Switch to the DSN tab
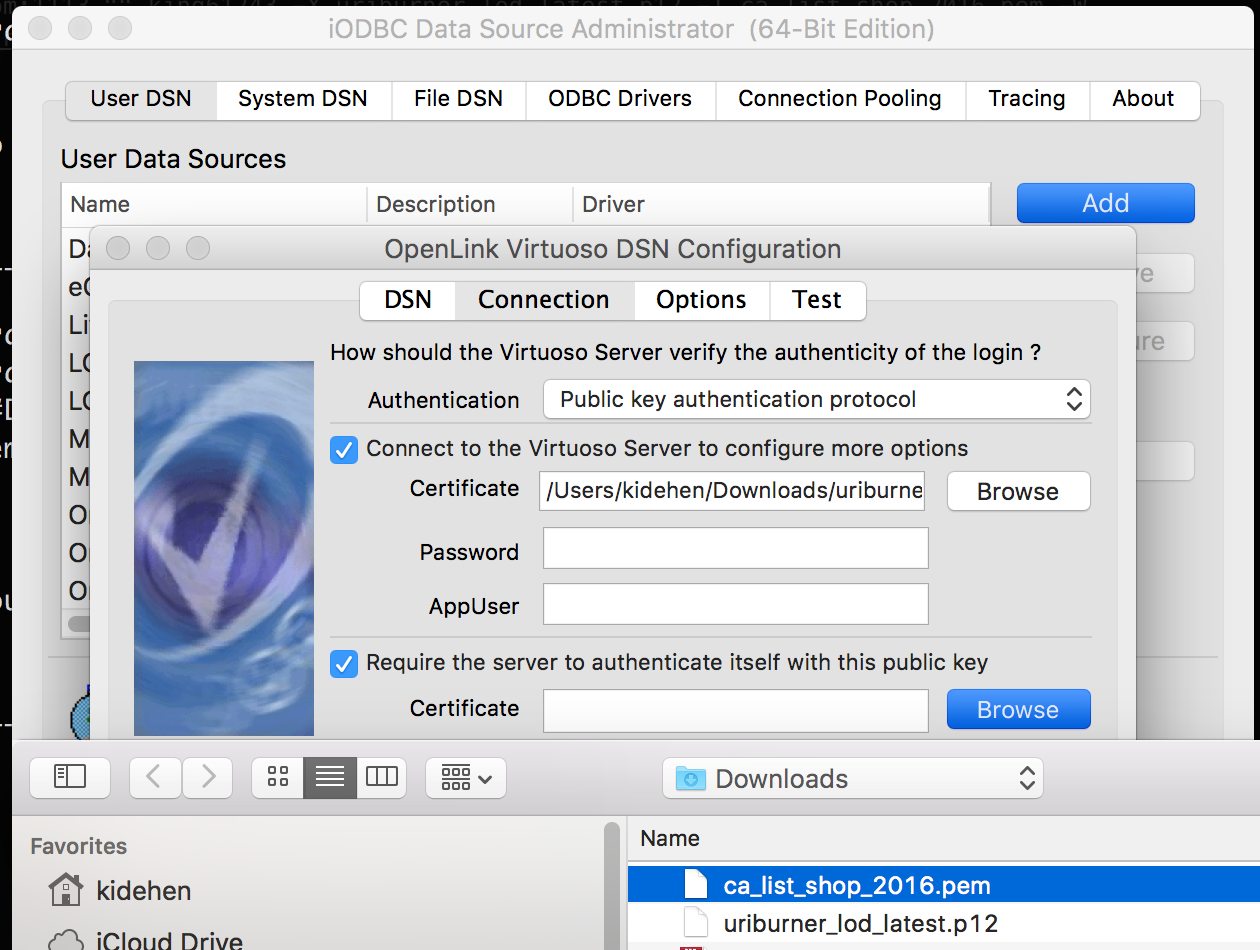Viewport: 1260px width, 950px height. coord(408,300)
